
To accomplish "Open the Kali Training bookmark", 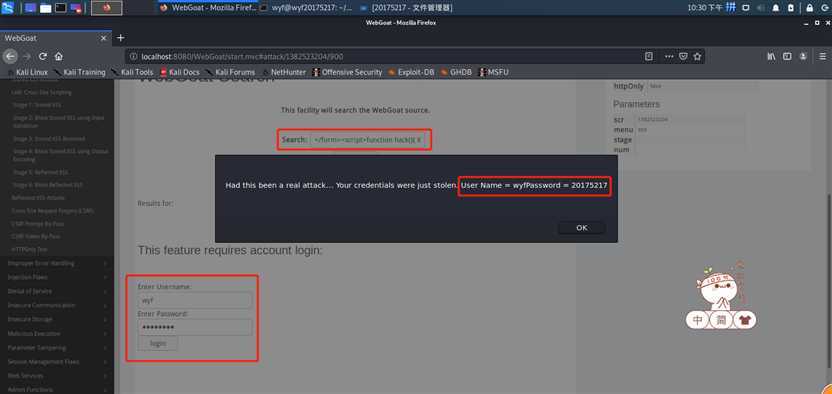I will tap(79, 72).
